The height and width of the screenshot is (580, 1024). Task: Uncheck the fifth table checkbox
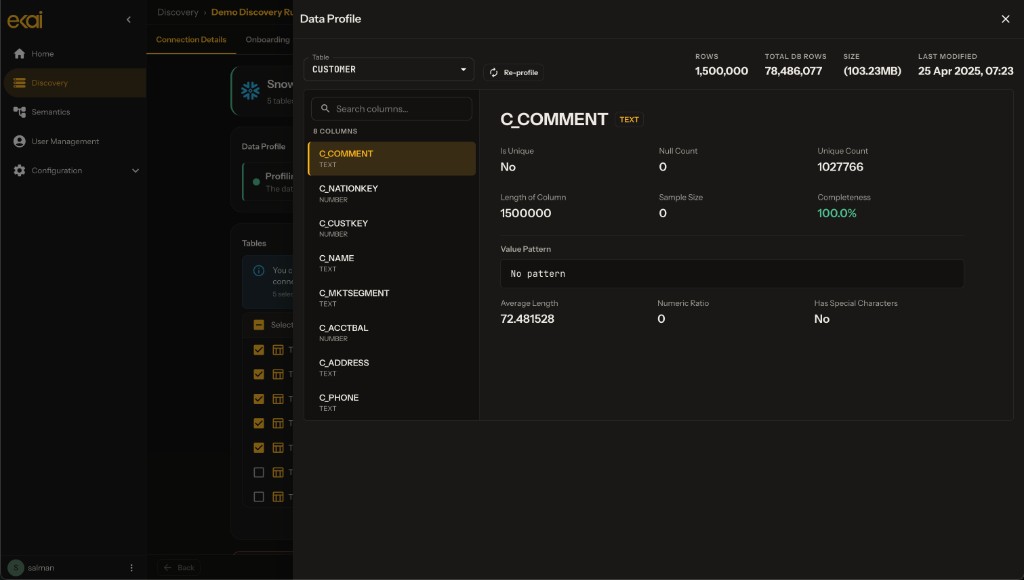tap(259, 448)
